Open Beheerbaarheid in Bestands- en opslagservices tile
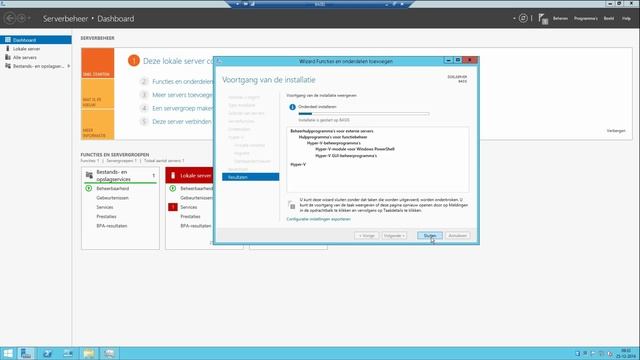This screenshot has width=640, height=360. pos(113,189)
